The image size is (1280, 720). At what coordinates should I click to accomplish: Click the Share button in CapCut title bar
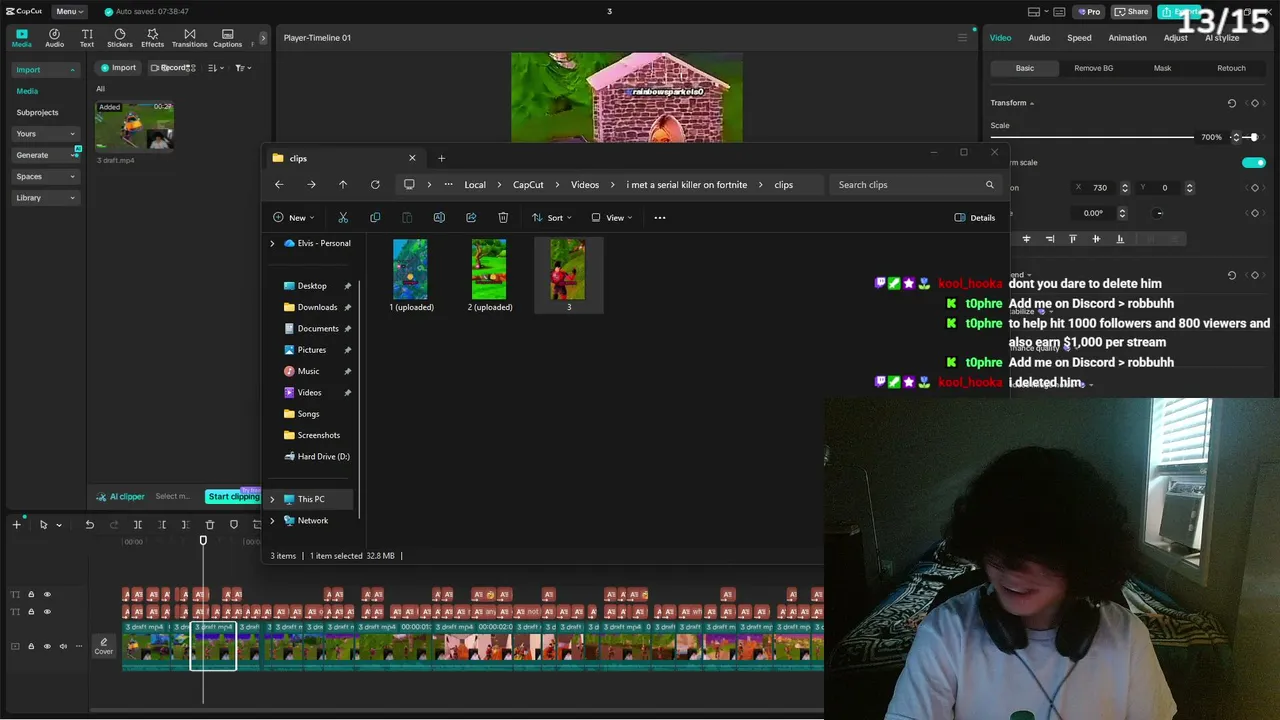(x=1131, y=12)
